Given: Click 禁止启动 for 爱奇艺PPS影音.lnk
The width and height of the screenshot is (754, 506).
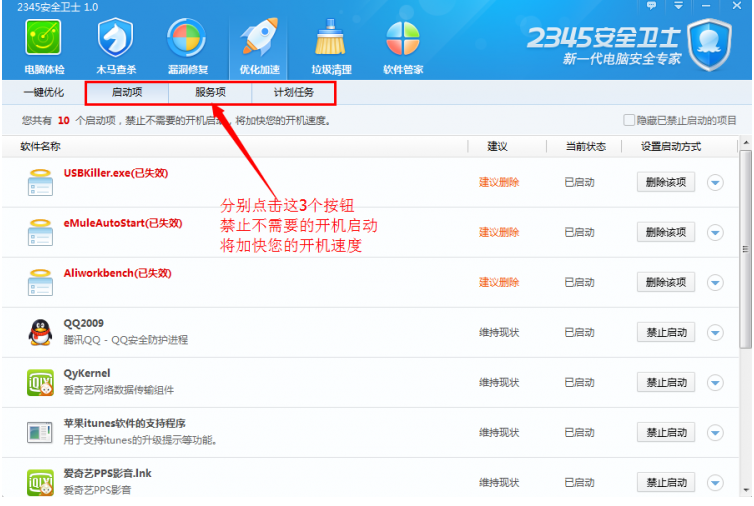Looking at the screenshot, I should [666, 482].
